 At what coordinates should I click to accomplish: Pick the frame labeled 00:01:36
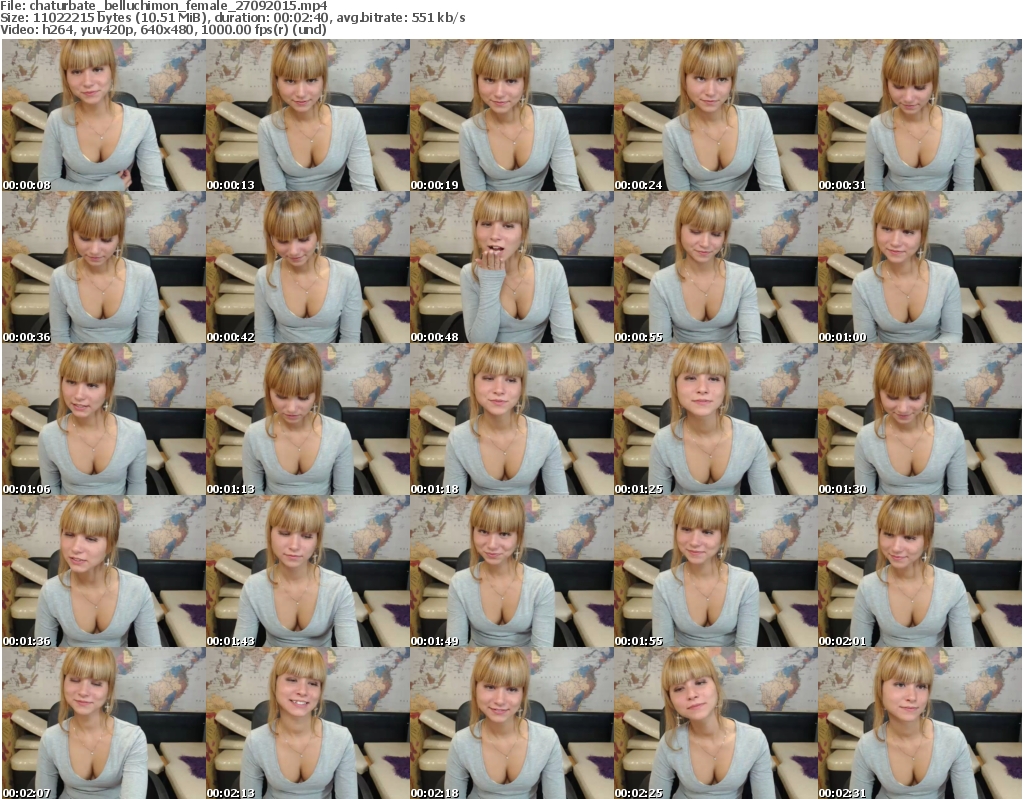point(104,572)
